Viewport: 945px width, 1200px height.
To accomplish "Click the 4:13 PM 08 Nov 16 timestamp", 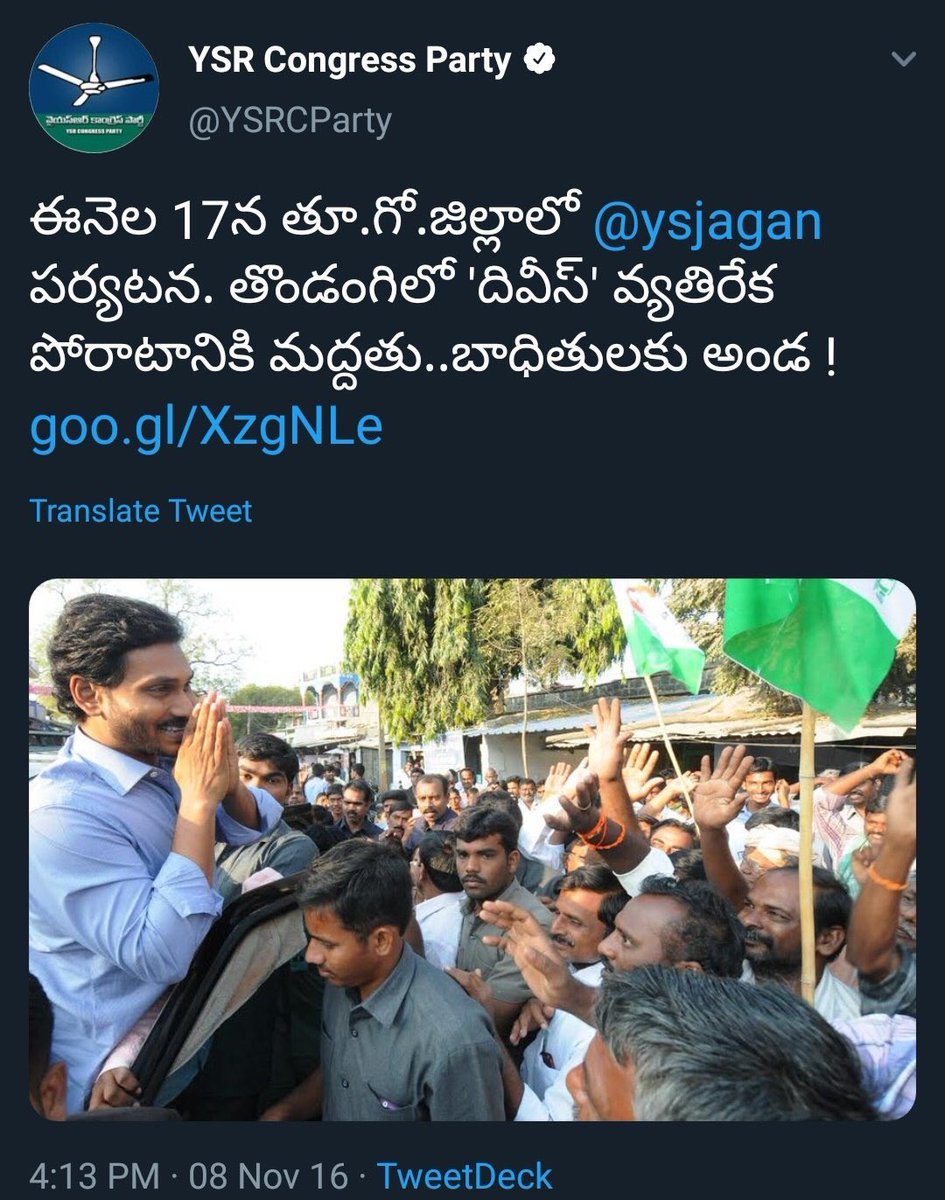I will [x=189, y=1175].
